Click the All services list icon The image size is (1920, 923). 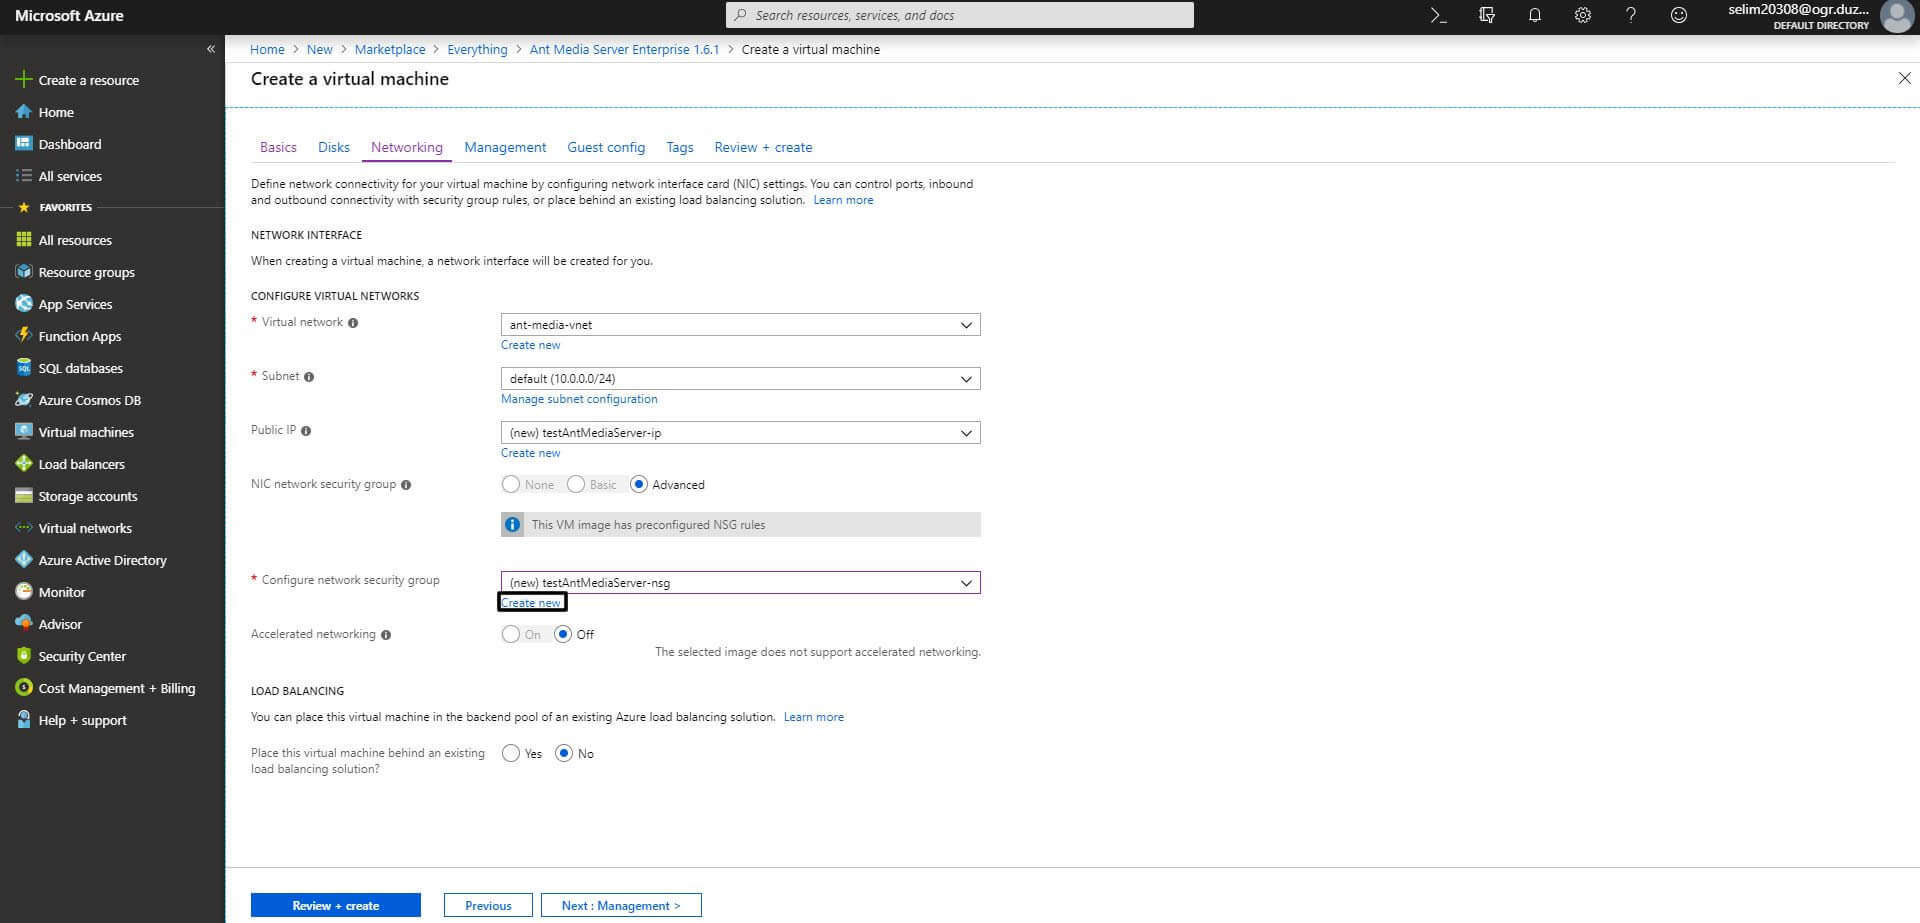point(24,176)
